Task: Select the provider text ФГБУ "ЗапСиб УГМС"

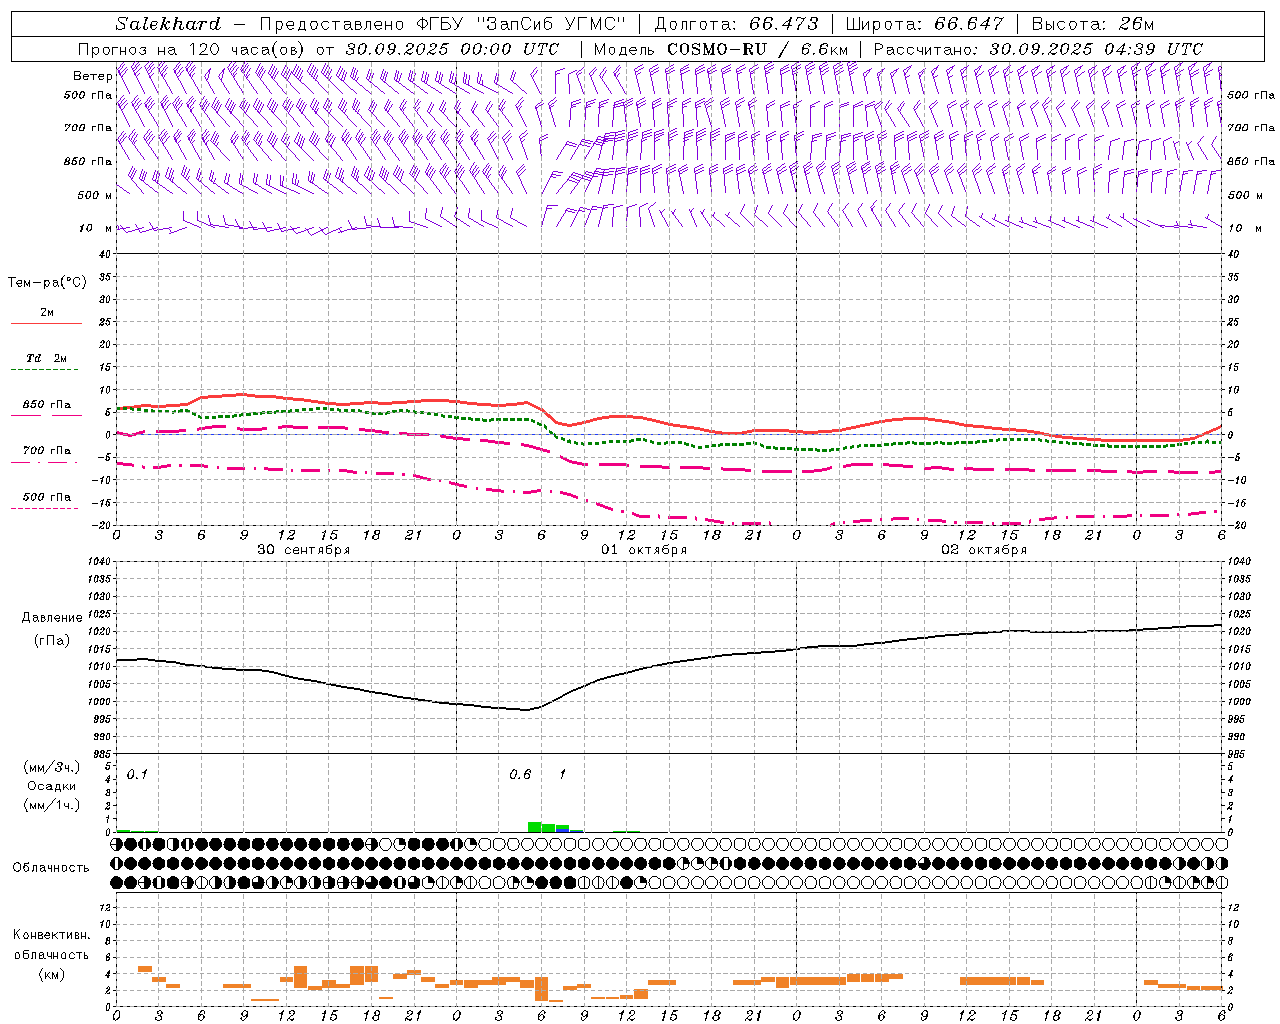Action: pyautogui.click(x=520, y=24)
